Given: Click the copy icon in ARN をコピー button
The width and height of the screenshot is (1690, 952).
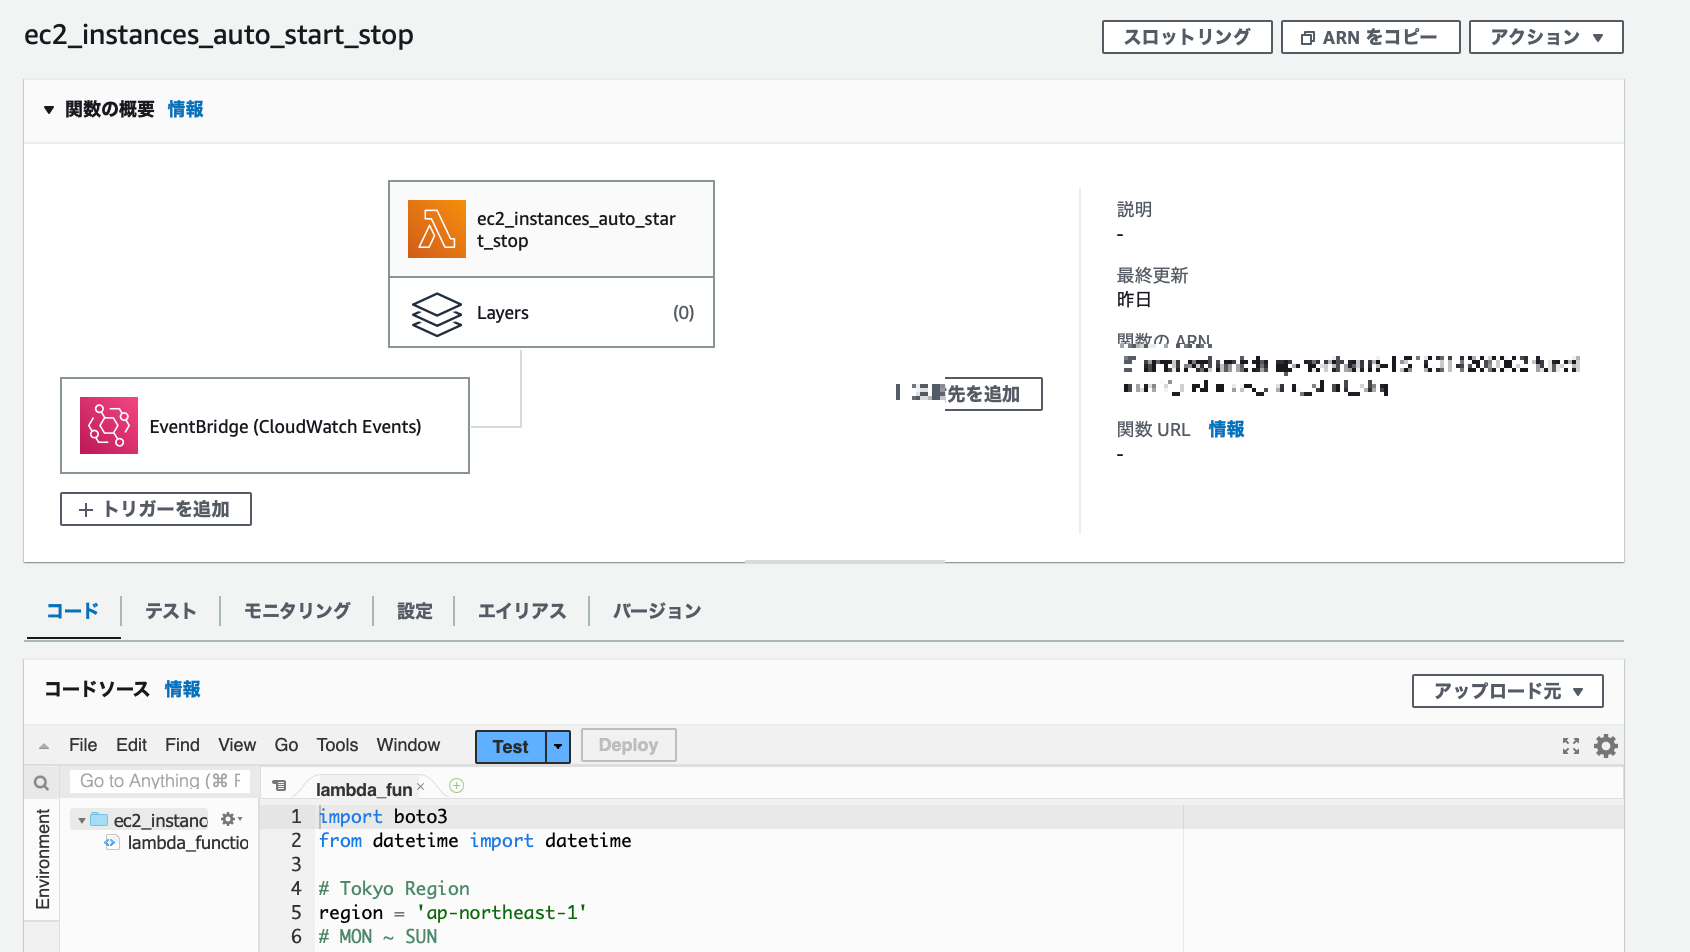Looking at the screenshot, I should [1307, 38].
